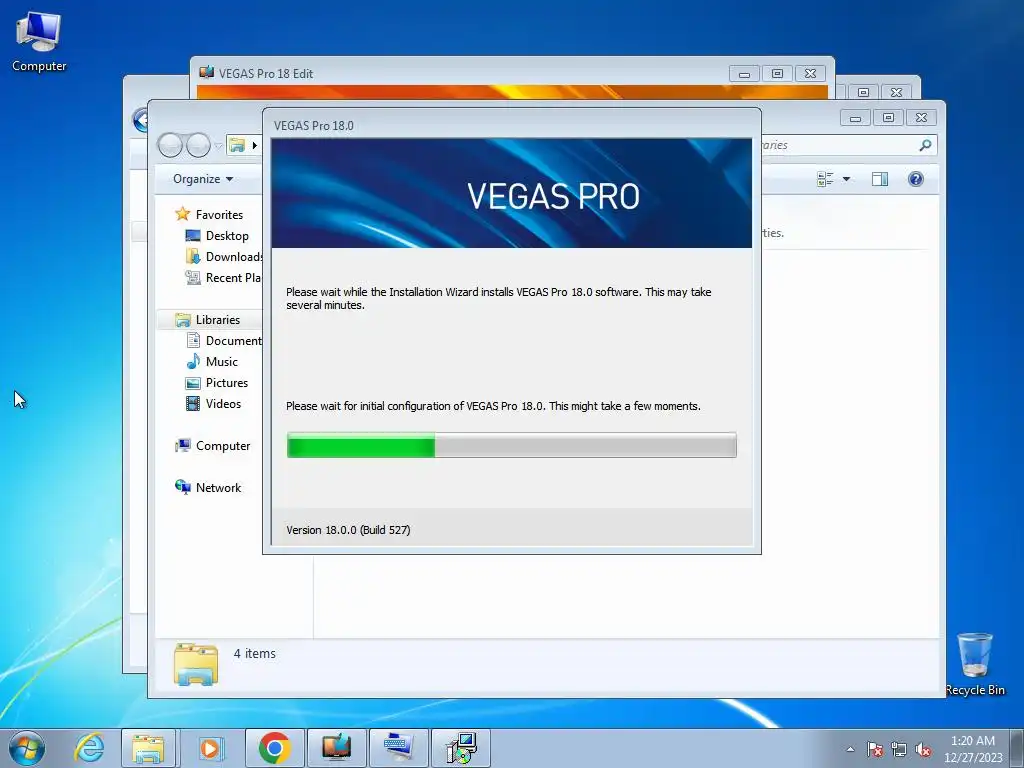Viewport: 1024px width, 768px height.
Task: Open Action Center flag in tray
Action: (x=874, y=749)
